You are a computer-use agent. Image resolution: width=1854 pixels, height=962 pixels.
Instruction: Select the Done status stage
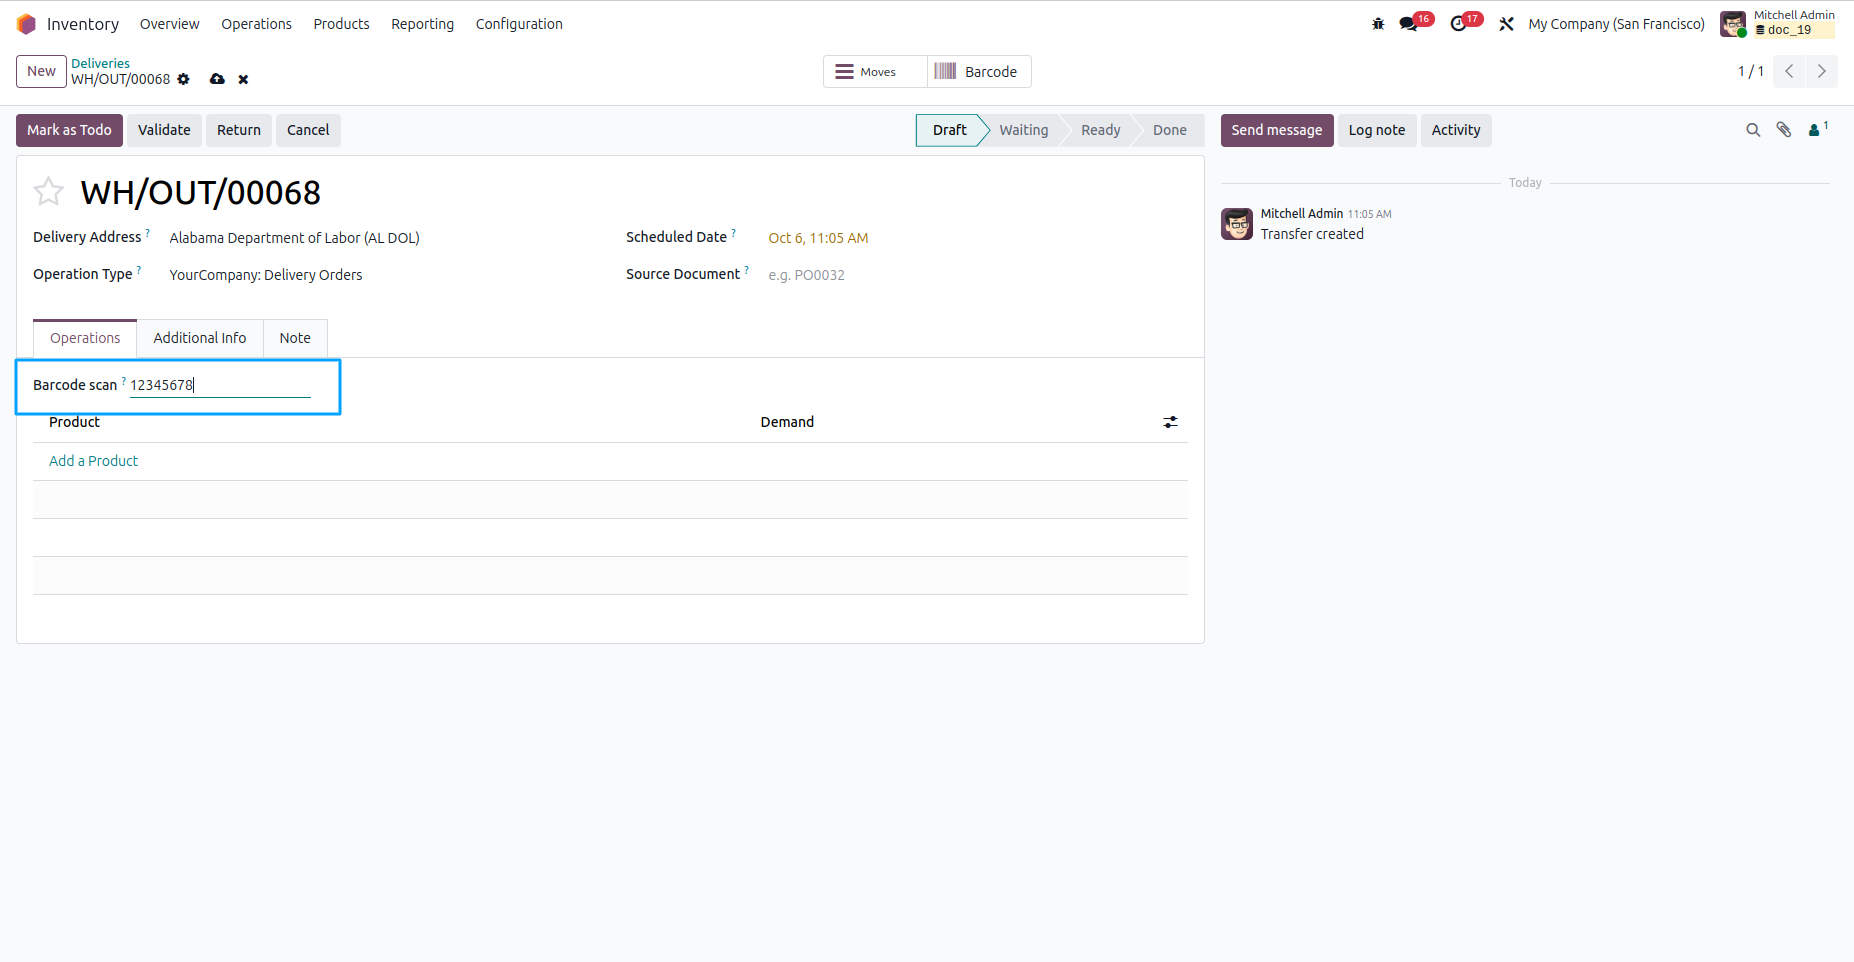point(1169,130)
